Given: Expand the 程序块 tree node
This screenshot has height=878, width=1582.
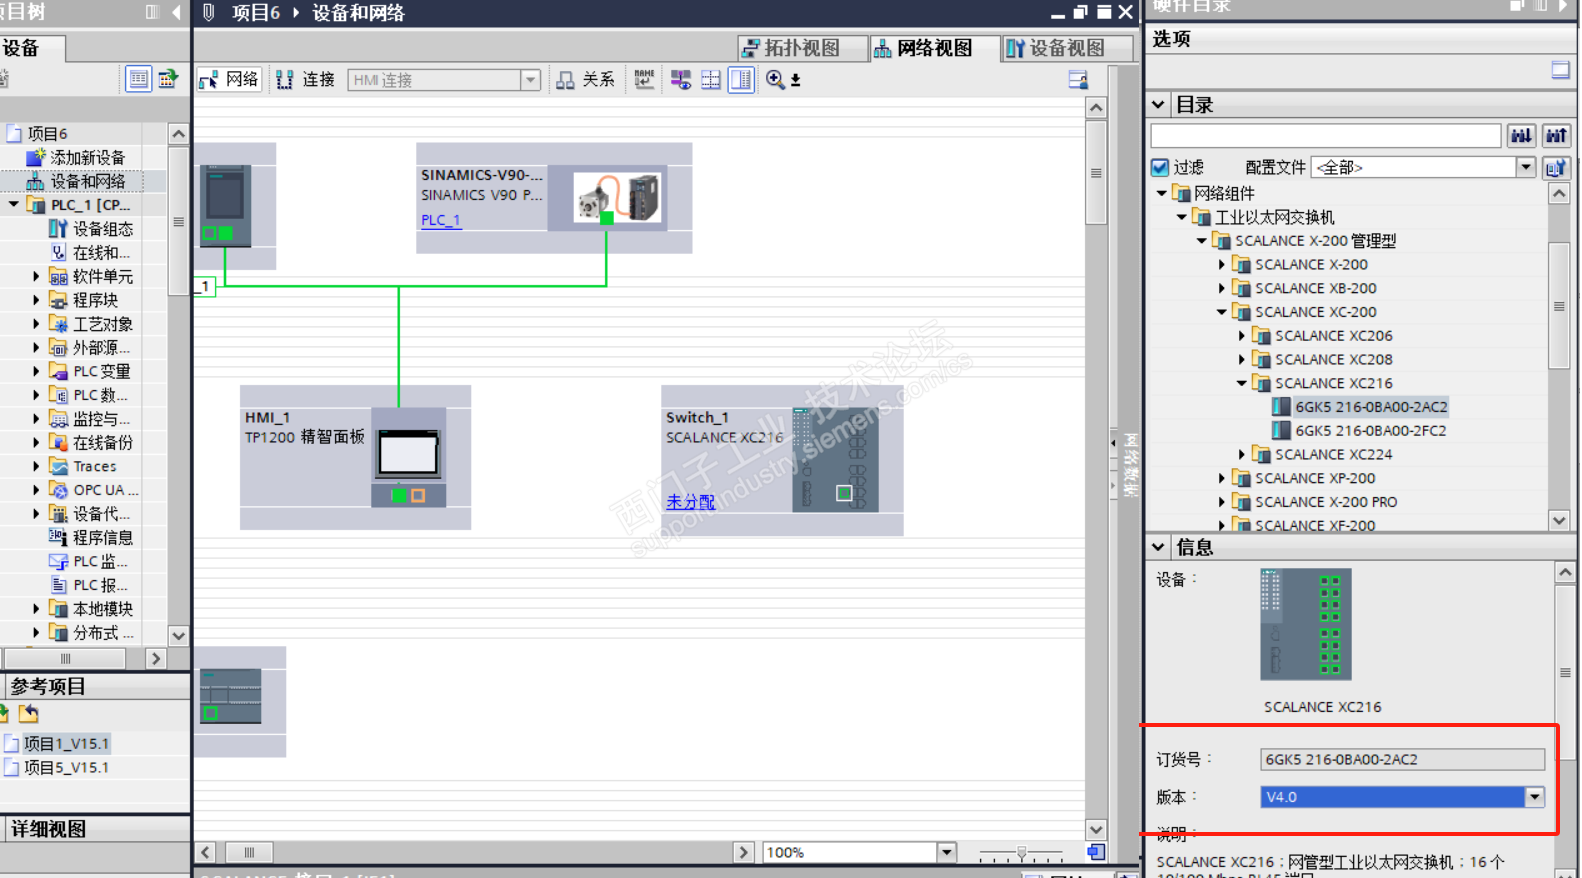Looking at the screenshot, I should point(36,300).
